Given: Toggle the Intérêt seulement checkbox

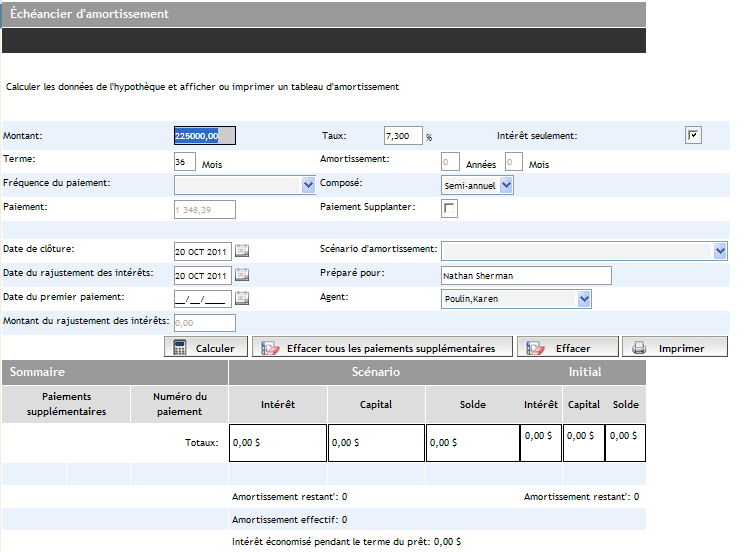Looking at the screenshot, I should pyautogui.click(x=693, y=135).
